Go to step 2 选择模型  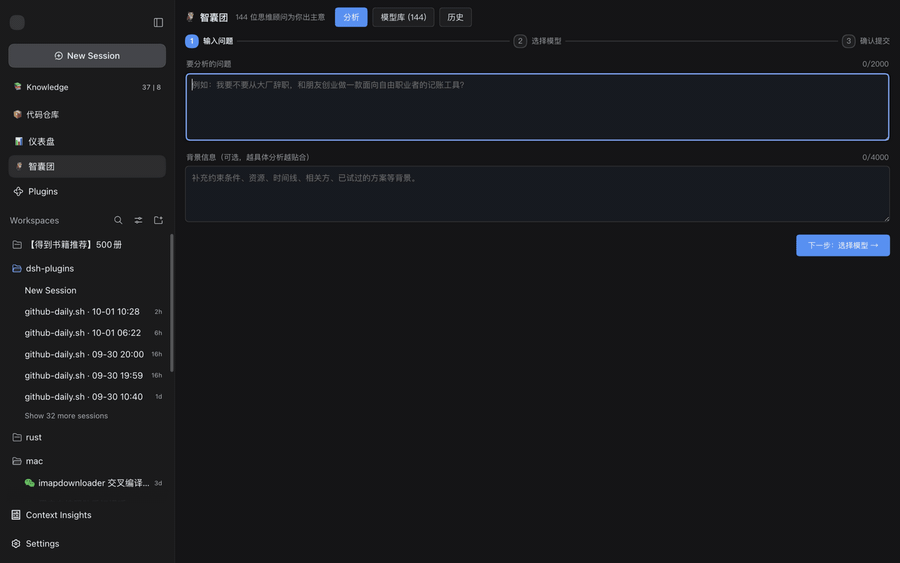538,41
